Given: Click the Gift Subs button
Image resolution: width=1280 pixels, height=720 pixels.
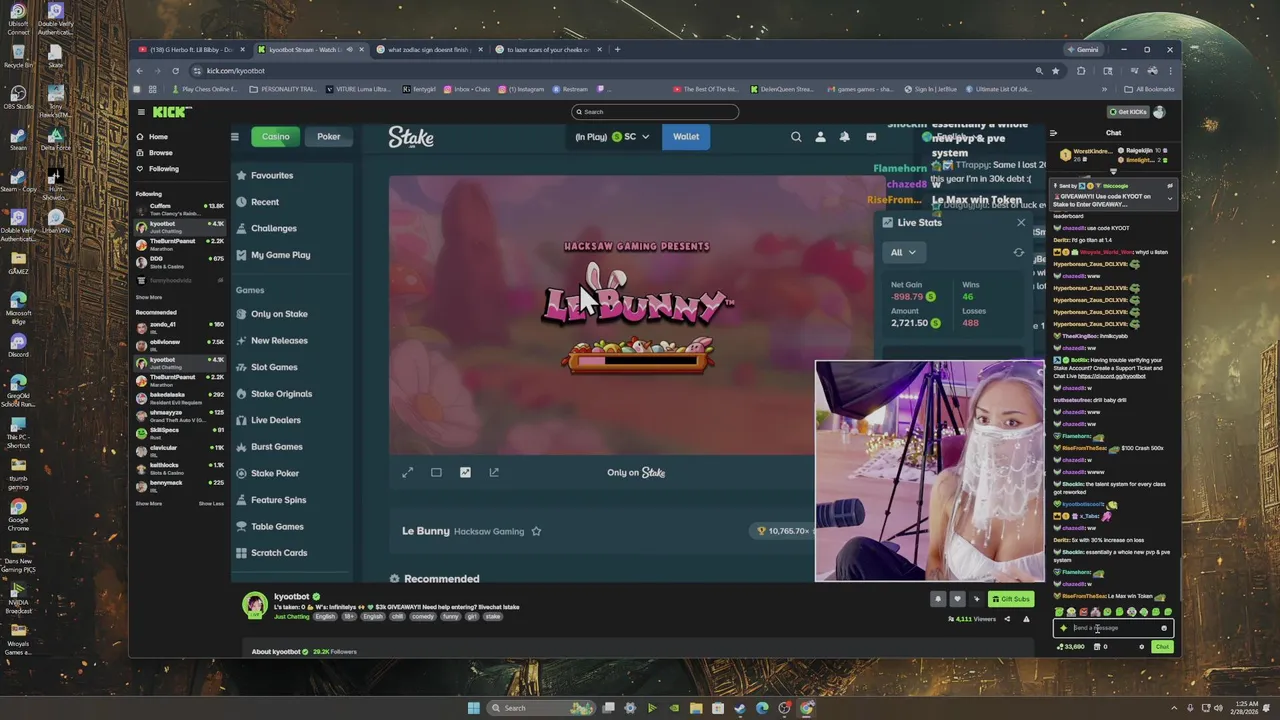Looking at the screenshot, I should pos(1011,599).
